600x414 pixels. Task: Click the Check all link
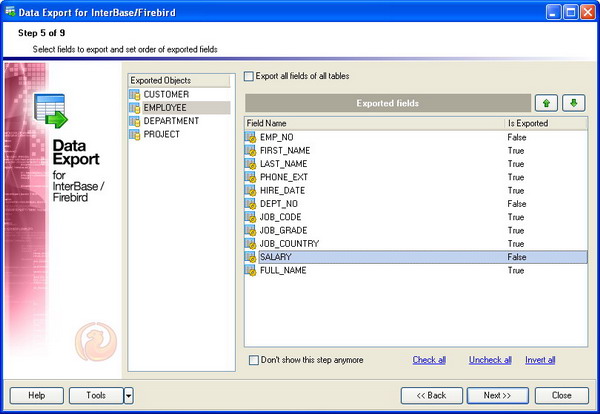tap(429, 360)
